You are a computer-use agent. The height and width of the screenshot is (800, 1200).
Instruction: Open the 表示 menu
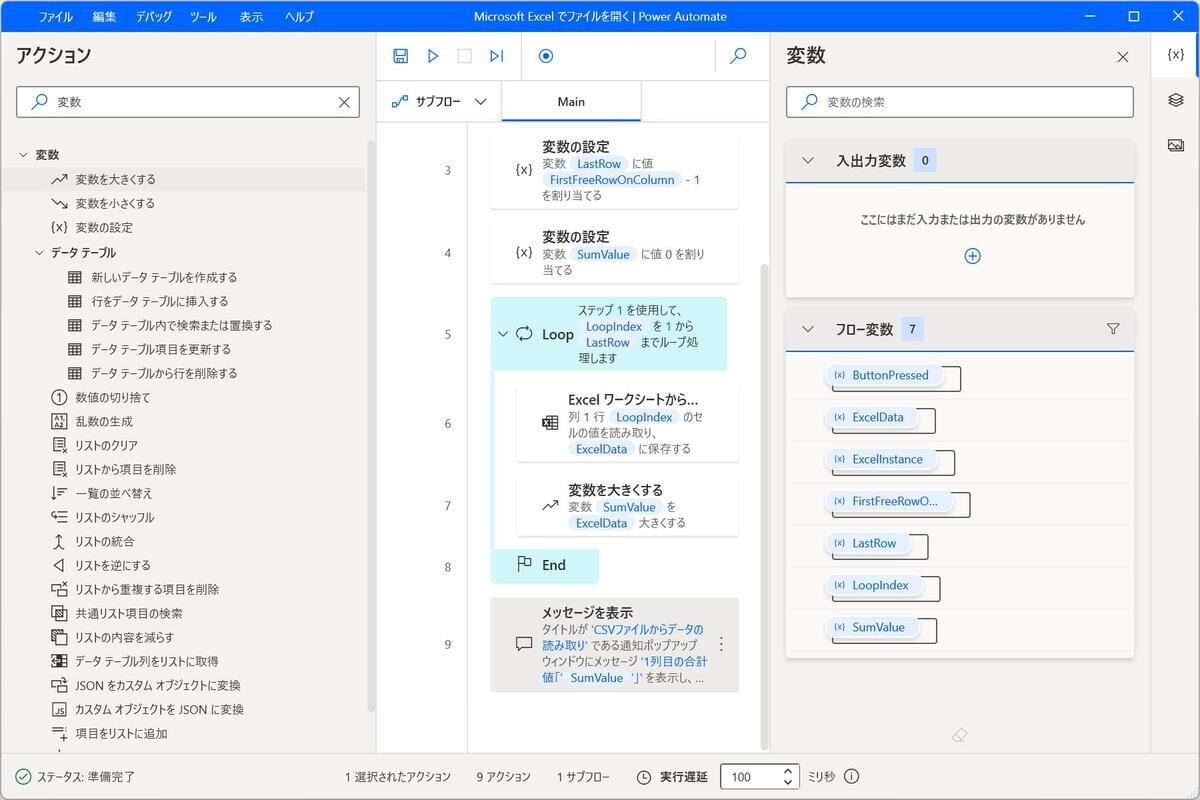pos(252,17)
